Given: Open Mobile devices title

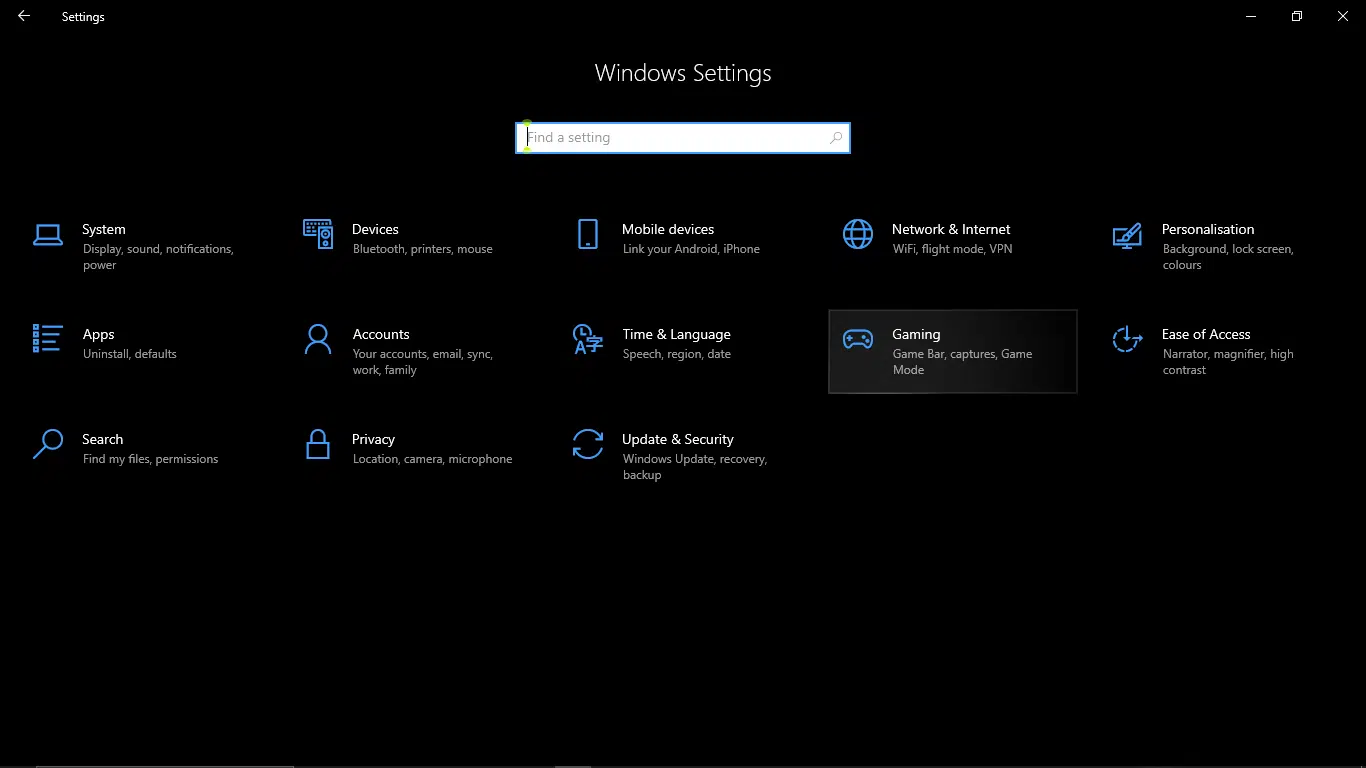Looking at the screenshot, I should click(668, 229).
